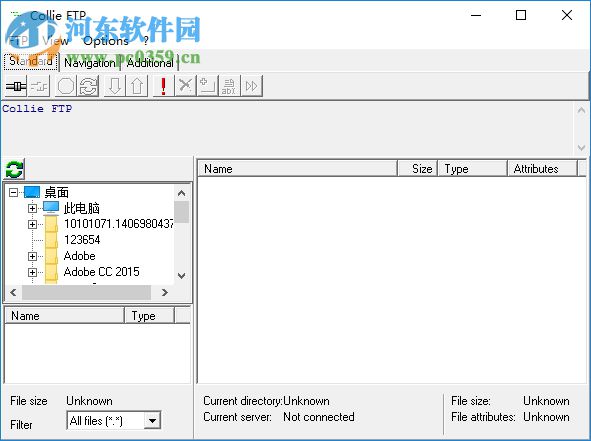Screen dimensions: 591x441
Task: Open the FTP menu
Action: coord(18,40)
